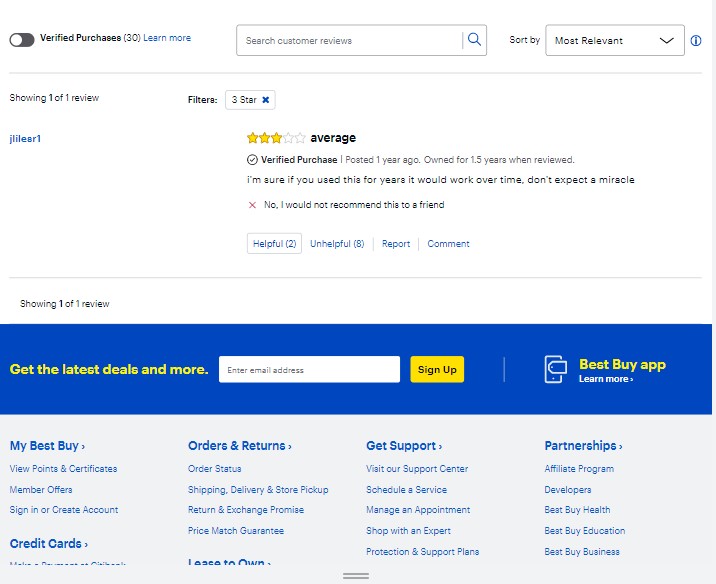Click the magnifying glass search icon
This screenshot has height=584, width=716.
tap(474, 40)
